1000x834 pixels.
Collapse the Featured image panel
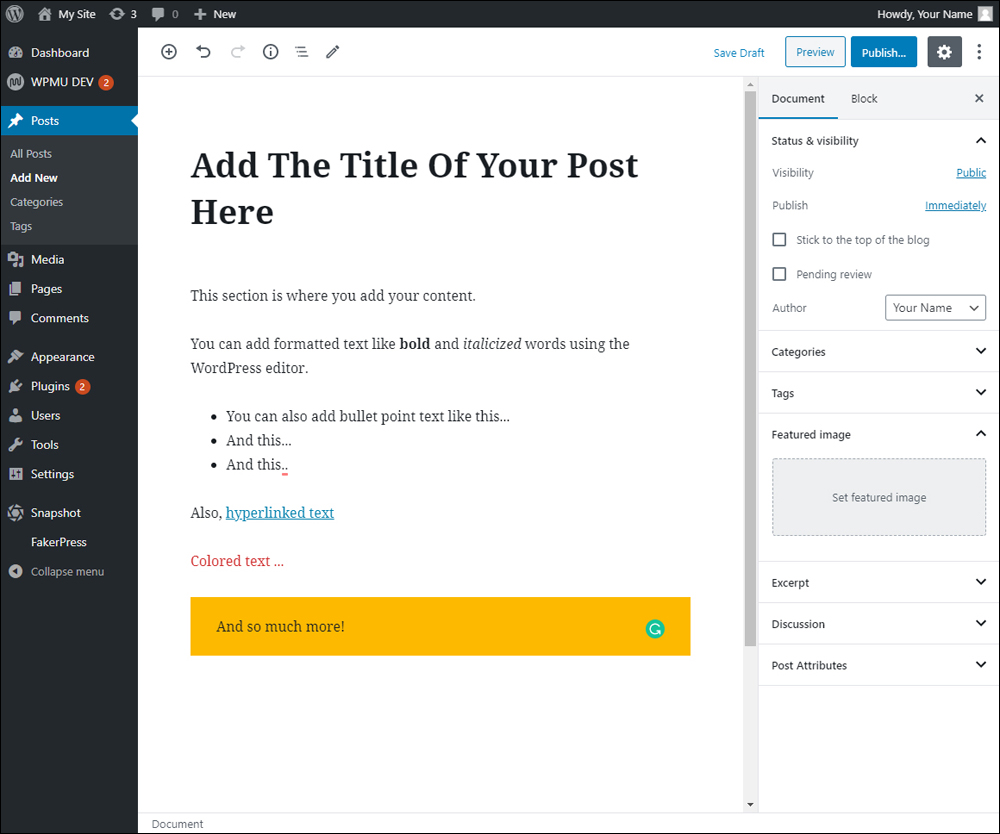pyautogui.click(x=980, y=434)
